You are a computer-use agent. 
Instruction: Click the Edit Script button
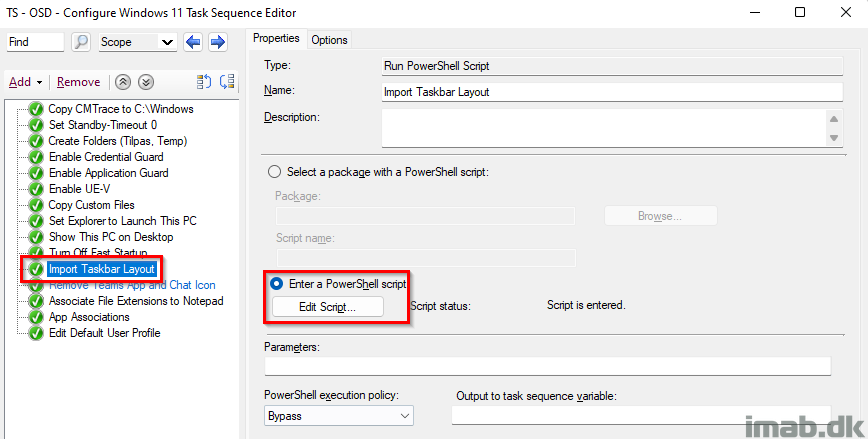(x=328, y=307)
